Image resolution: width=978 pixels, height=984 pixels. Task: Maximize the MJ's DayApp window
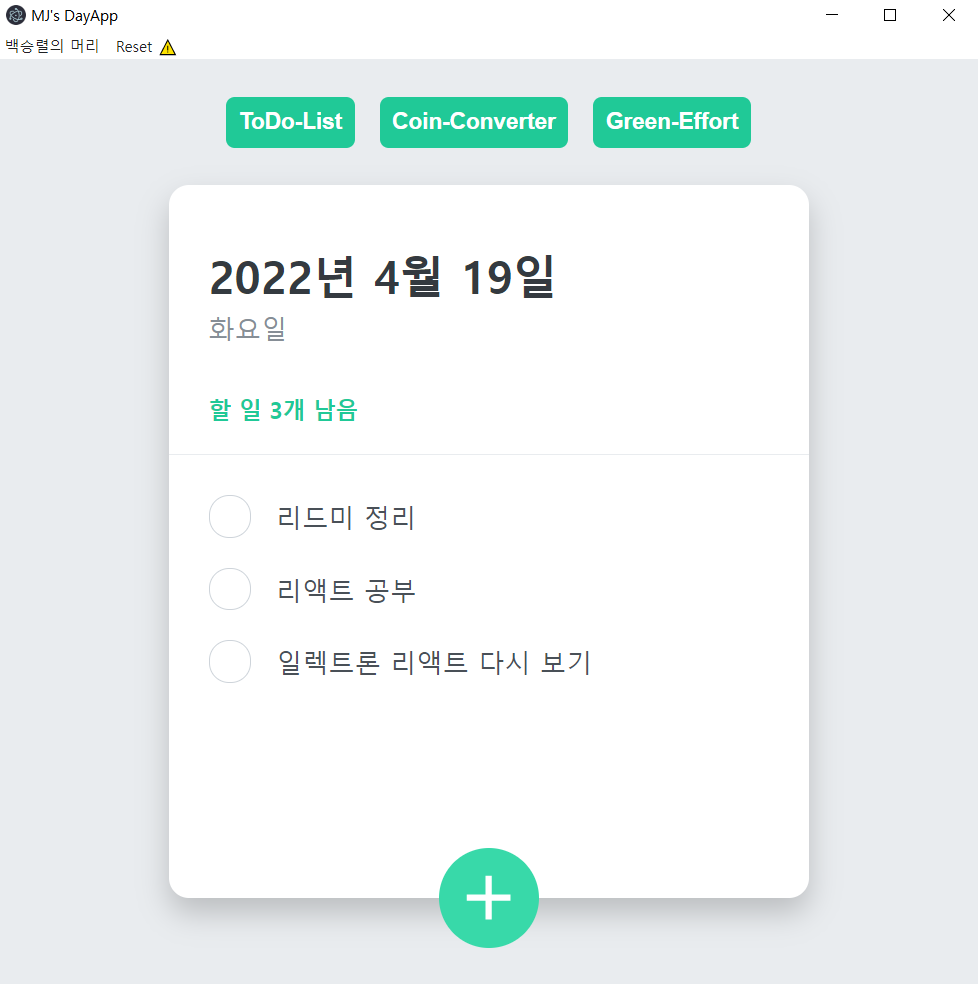point(890,15)
